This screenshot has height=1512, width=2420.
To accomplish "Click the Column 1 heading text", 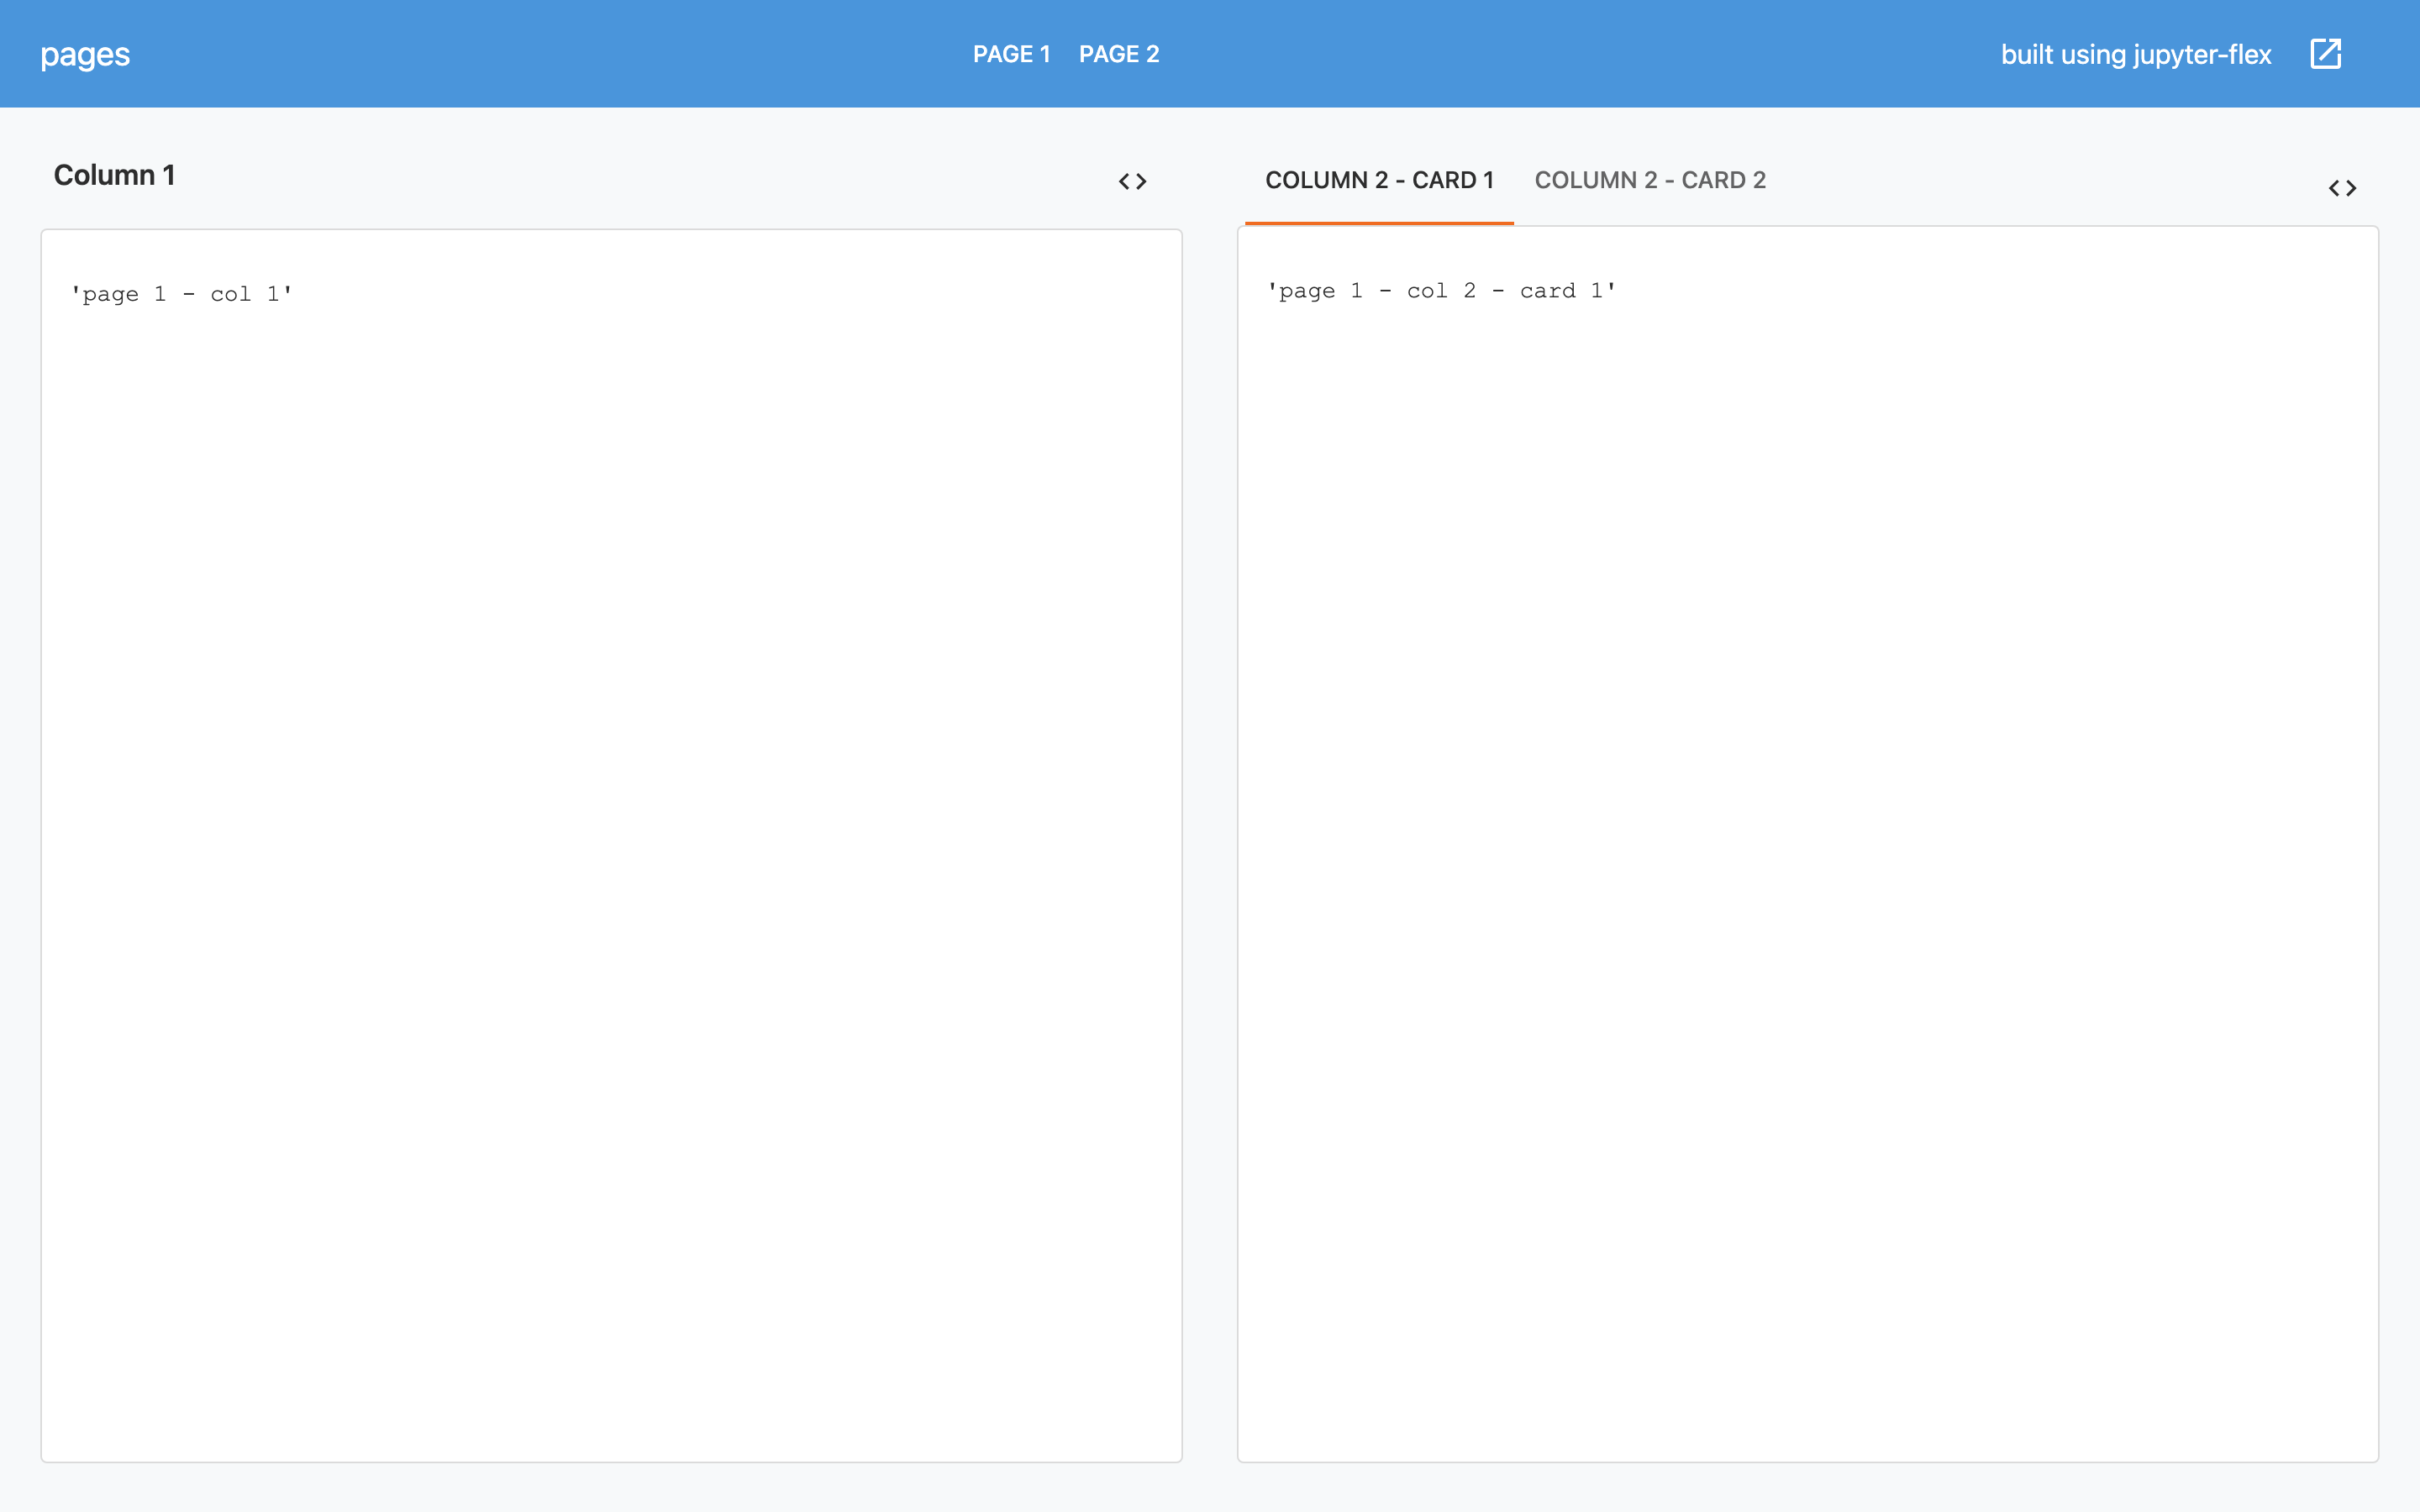I will click(x=114, y=175).
